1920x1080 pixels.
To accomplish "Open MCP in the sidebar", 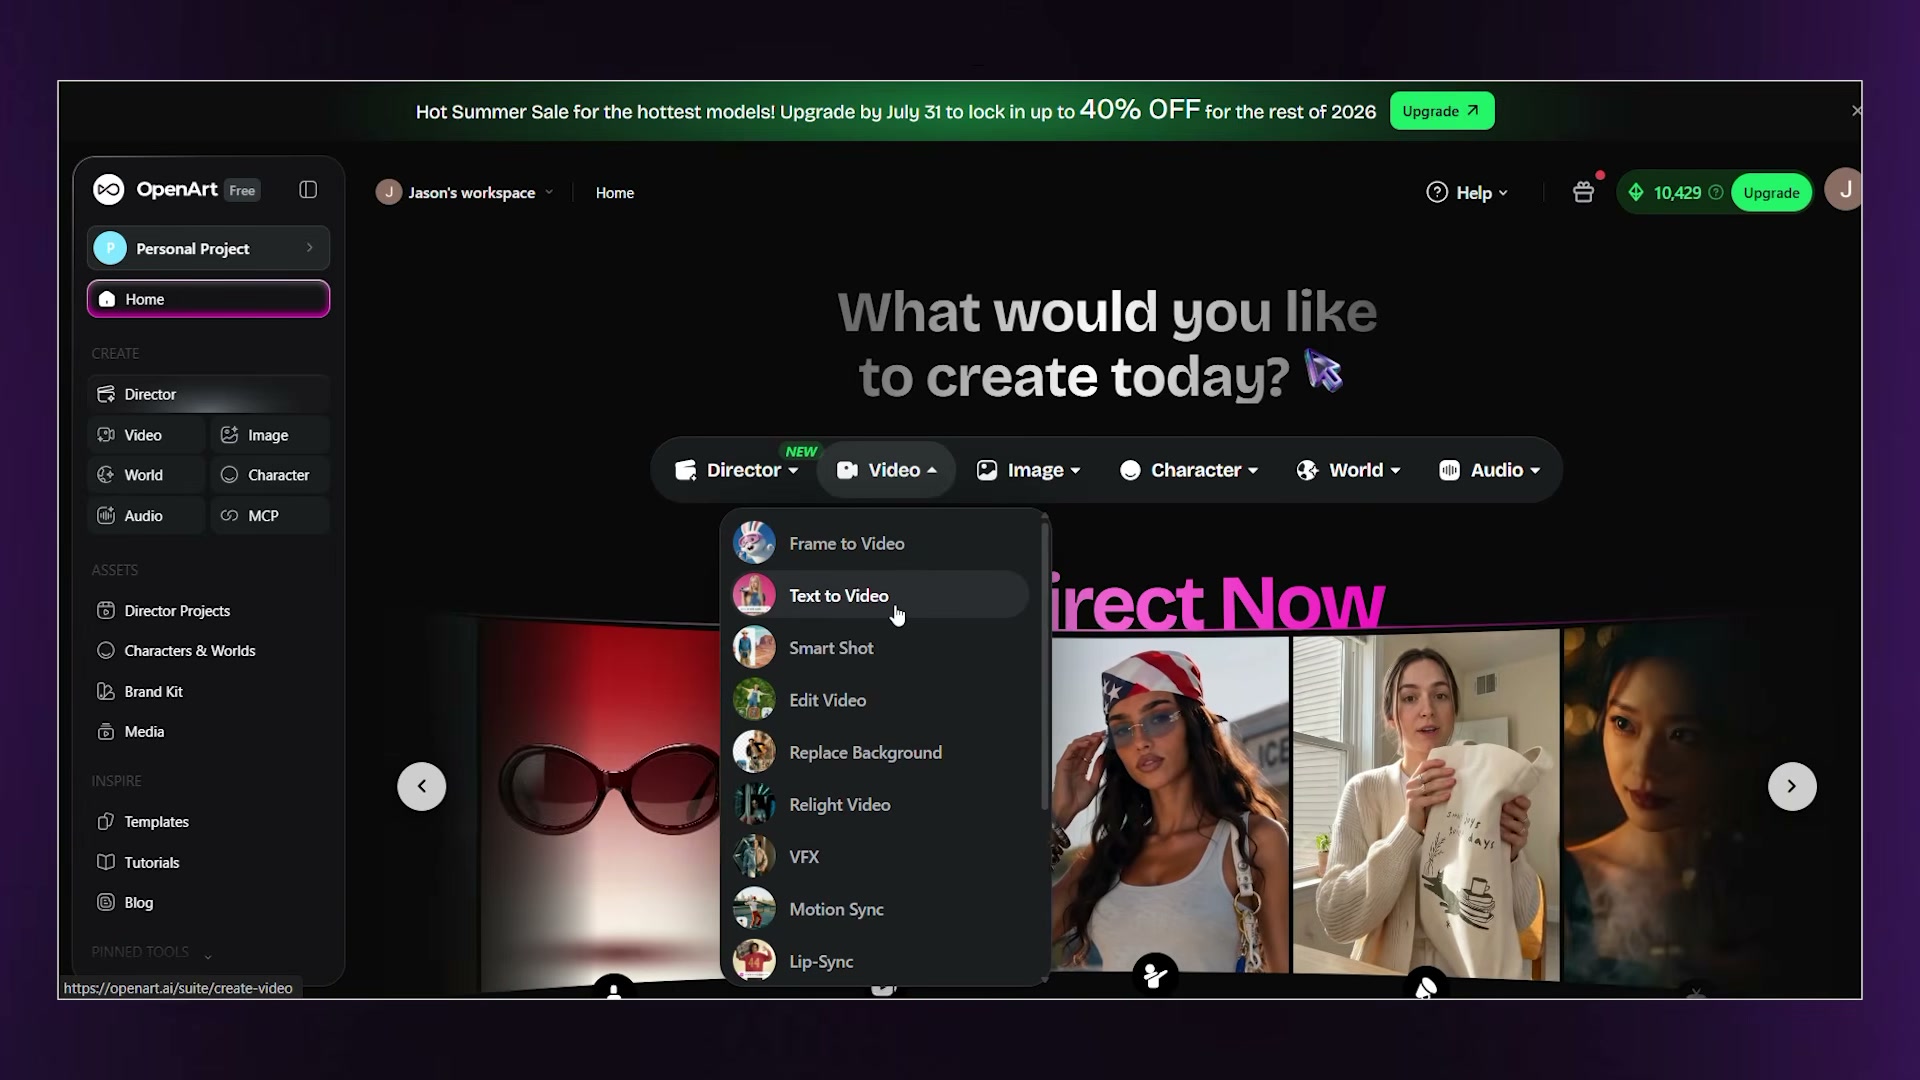I will (x=270, y=516).
